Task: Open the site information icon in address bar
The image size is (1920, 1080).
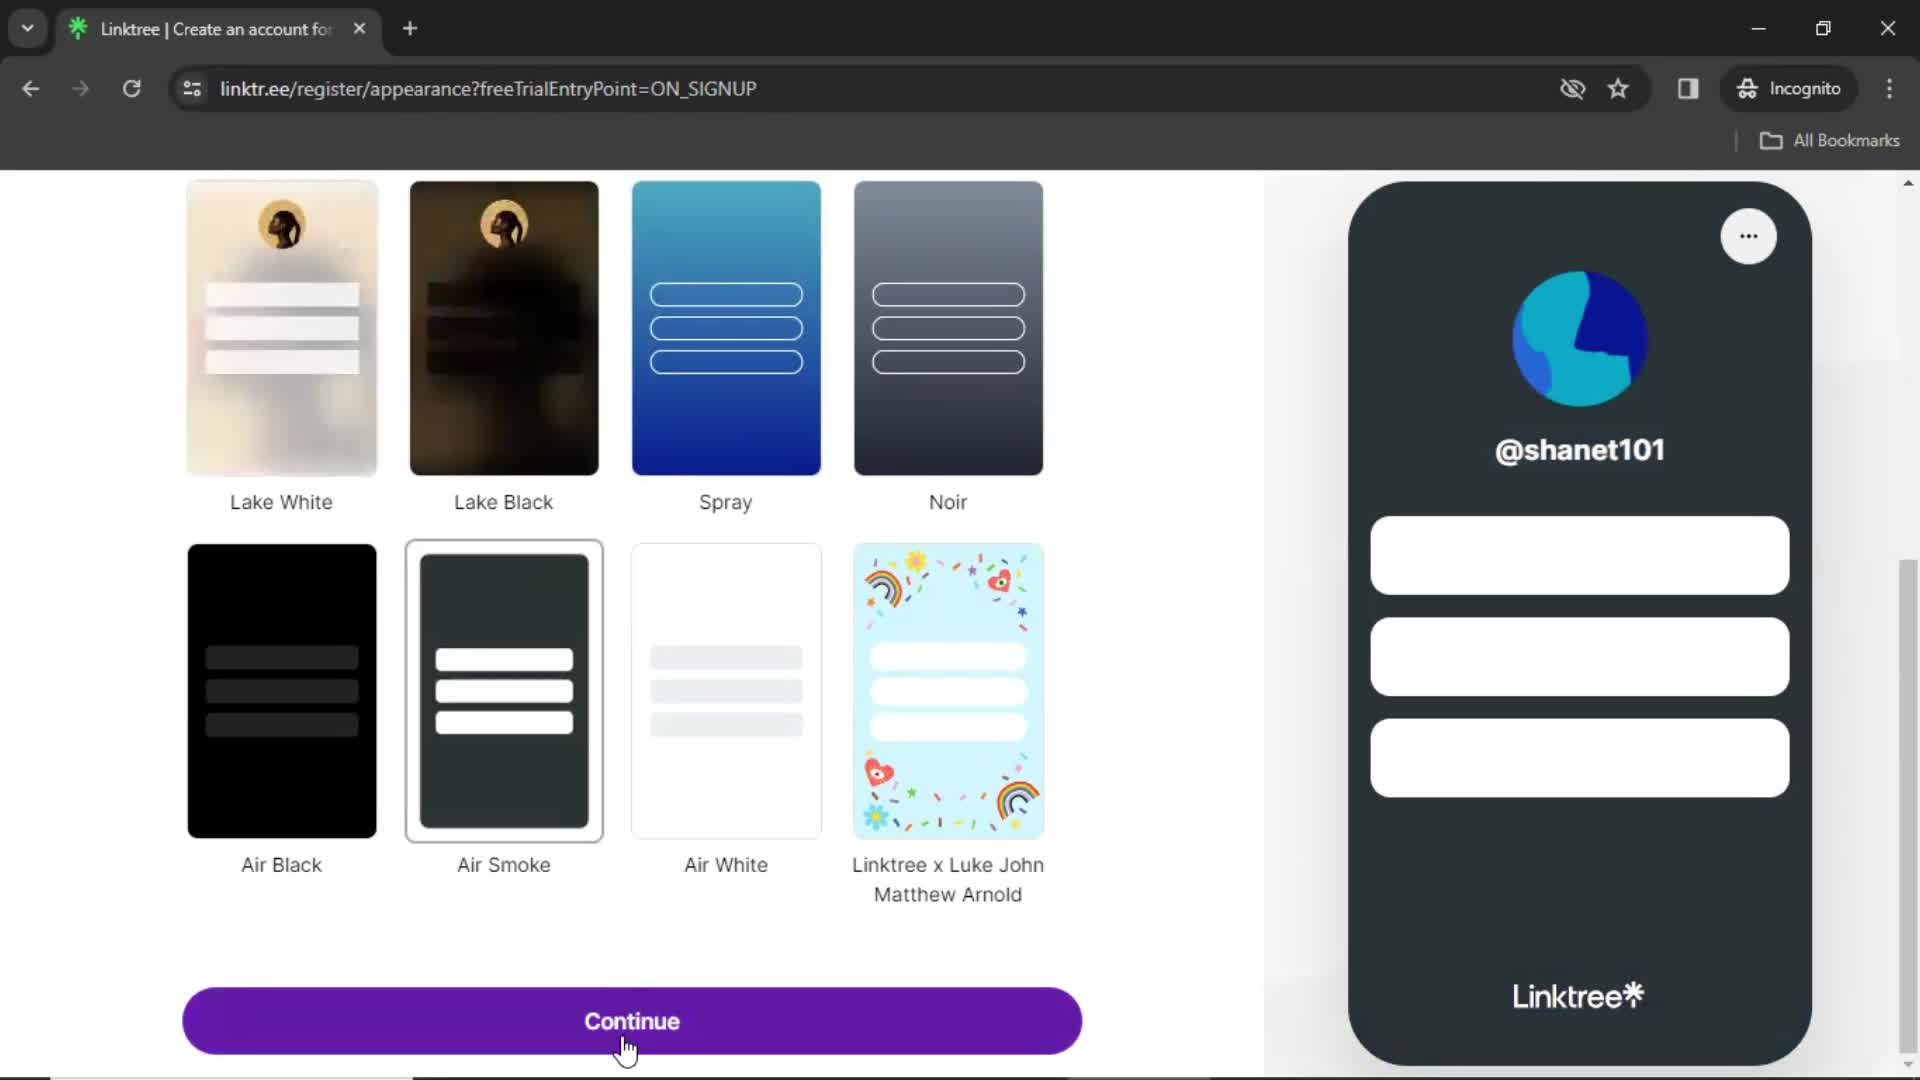Action: pyautogui.click(x=192, y=88)
